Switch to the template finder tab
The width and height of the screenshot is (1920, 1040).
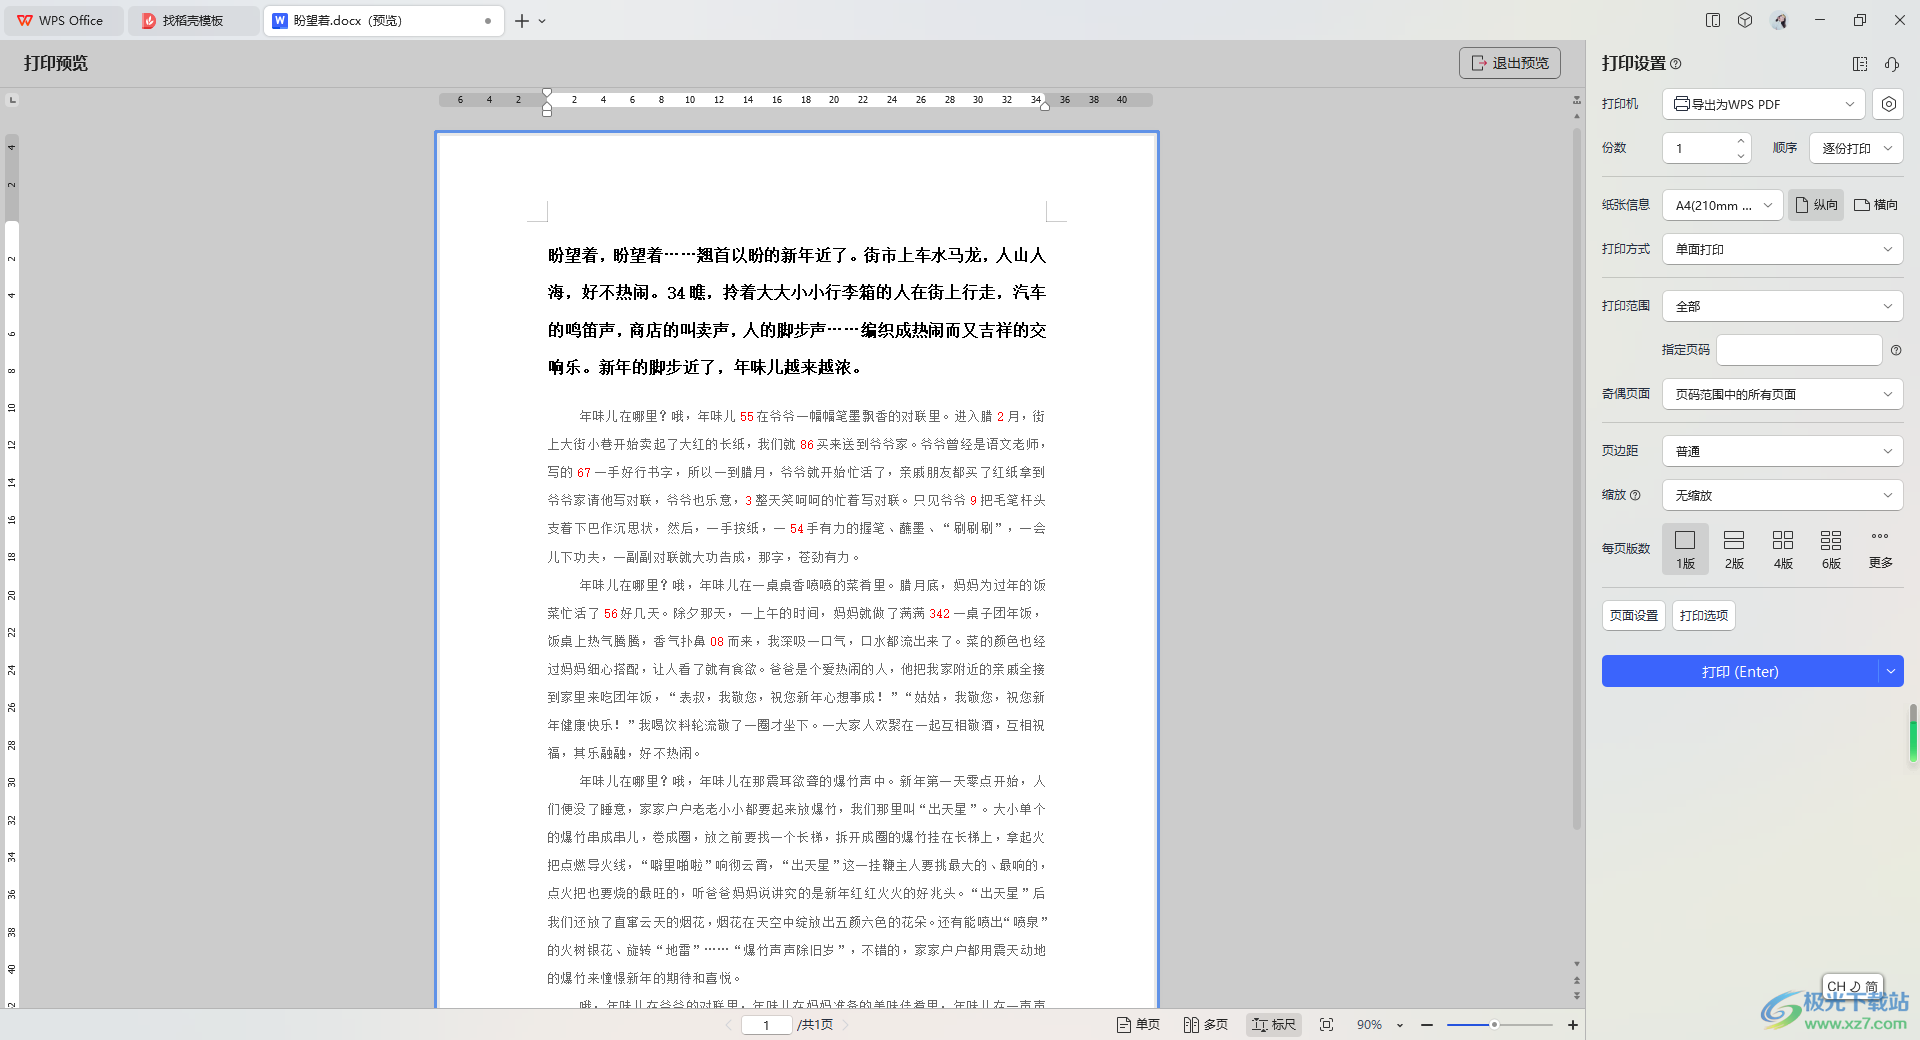coord(192,20)
